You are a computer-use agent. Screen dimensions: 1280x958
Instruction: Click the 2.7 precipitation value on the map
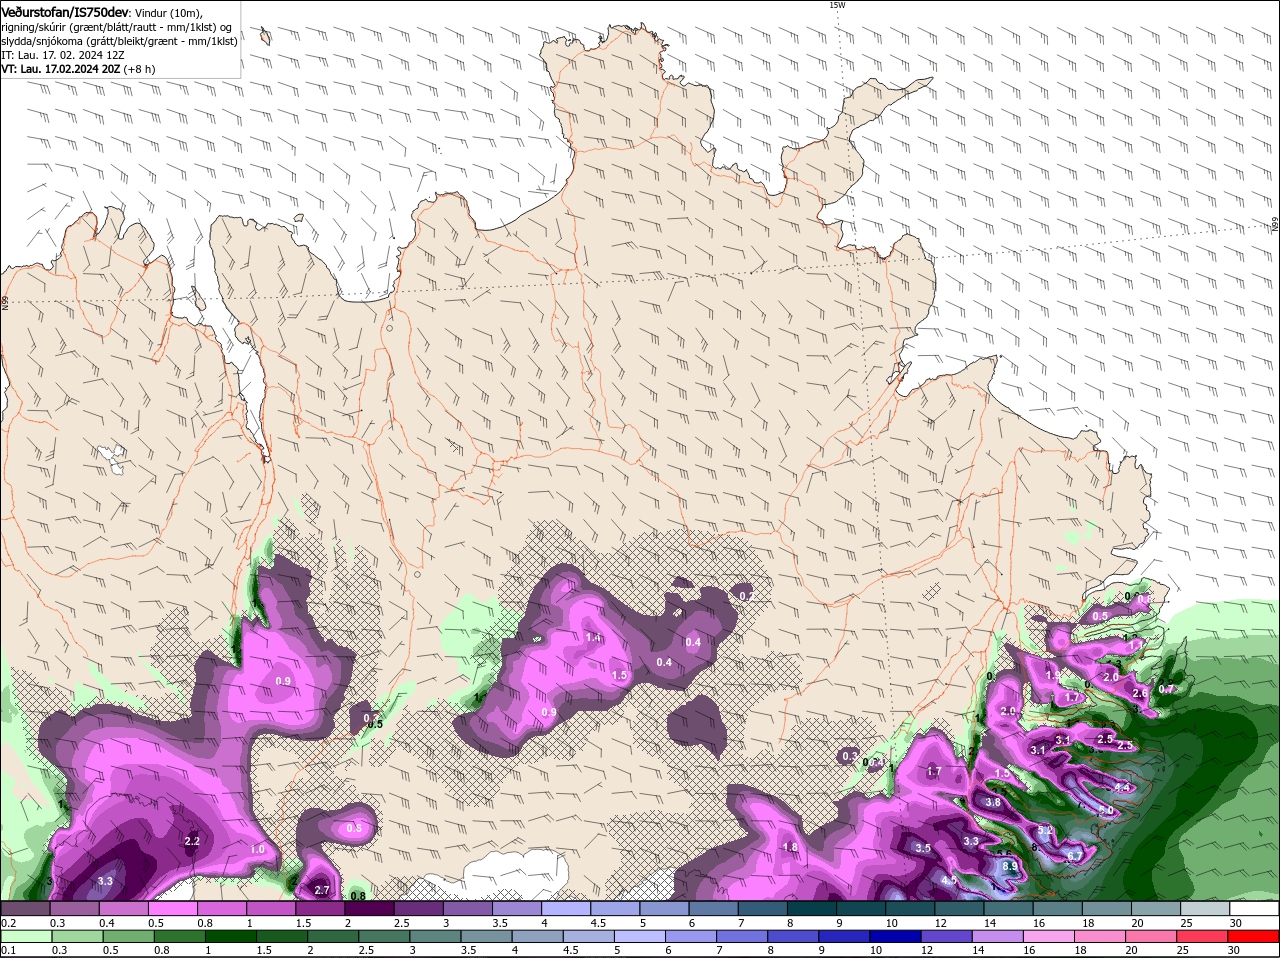pos(322,890)
